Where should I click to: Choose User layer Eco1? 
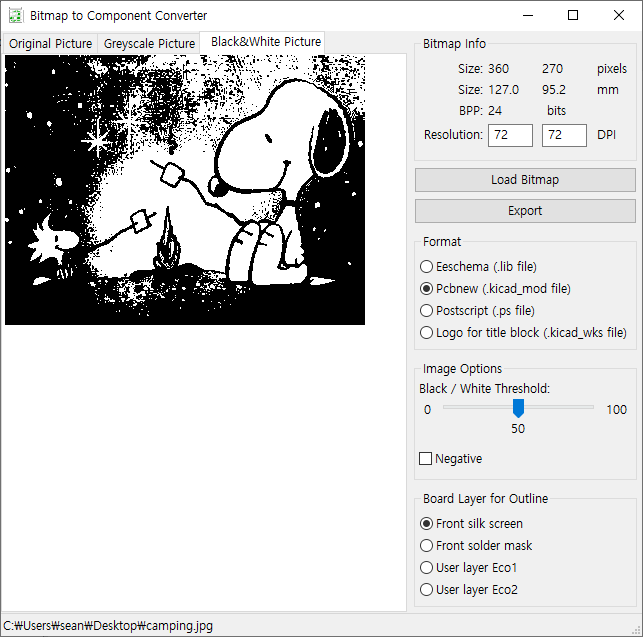click(x=468, y=568)
